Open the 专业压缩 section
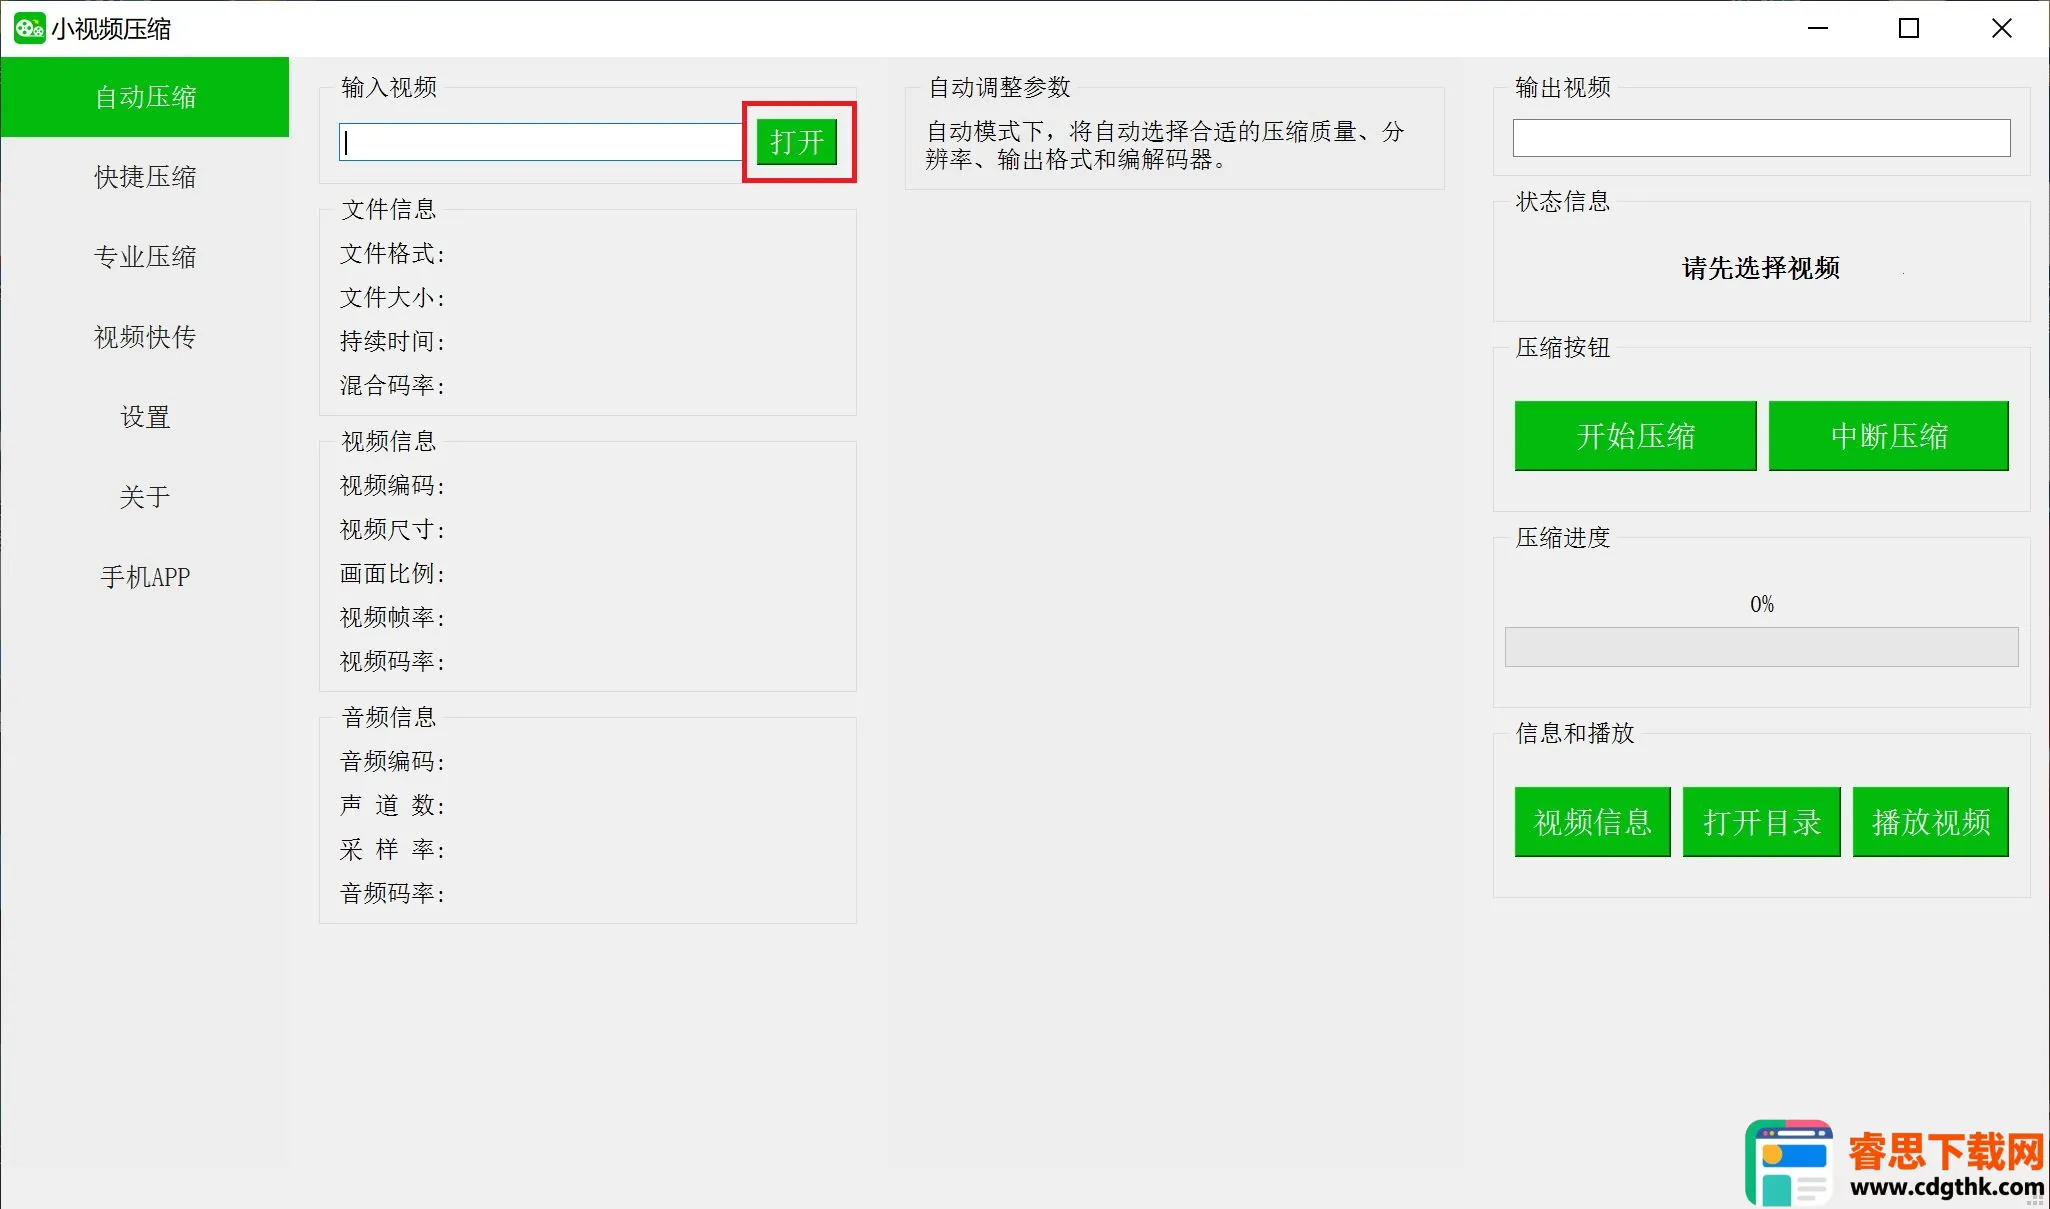 145,257
